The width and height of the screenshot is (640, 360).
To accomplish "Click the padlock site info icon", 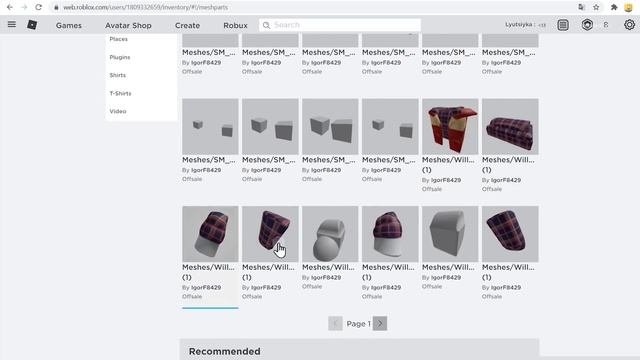I will click(x=56, y=7).
